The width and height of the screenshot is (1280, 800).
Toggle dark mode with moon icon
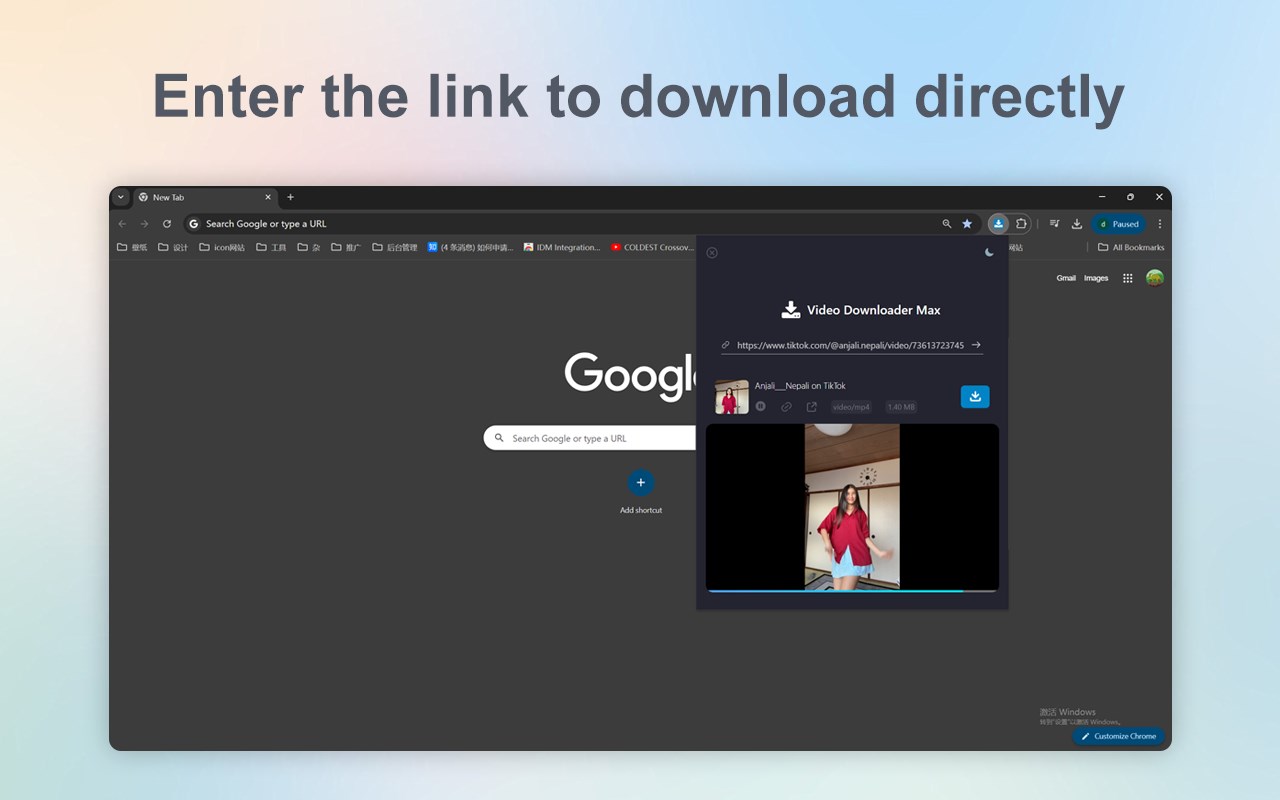pos(989,253)
